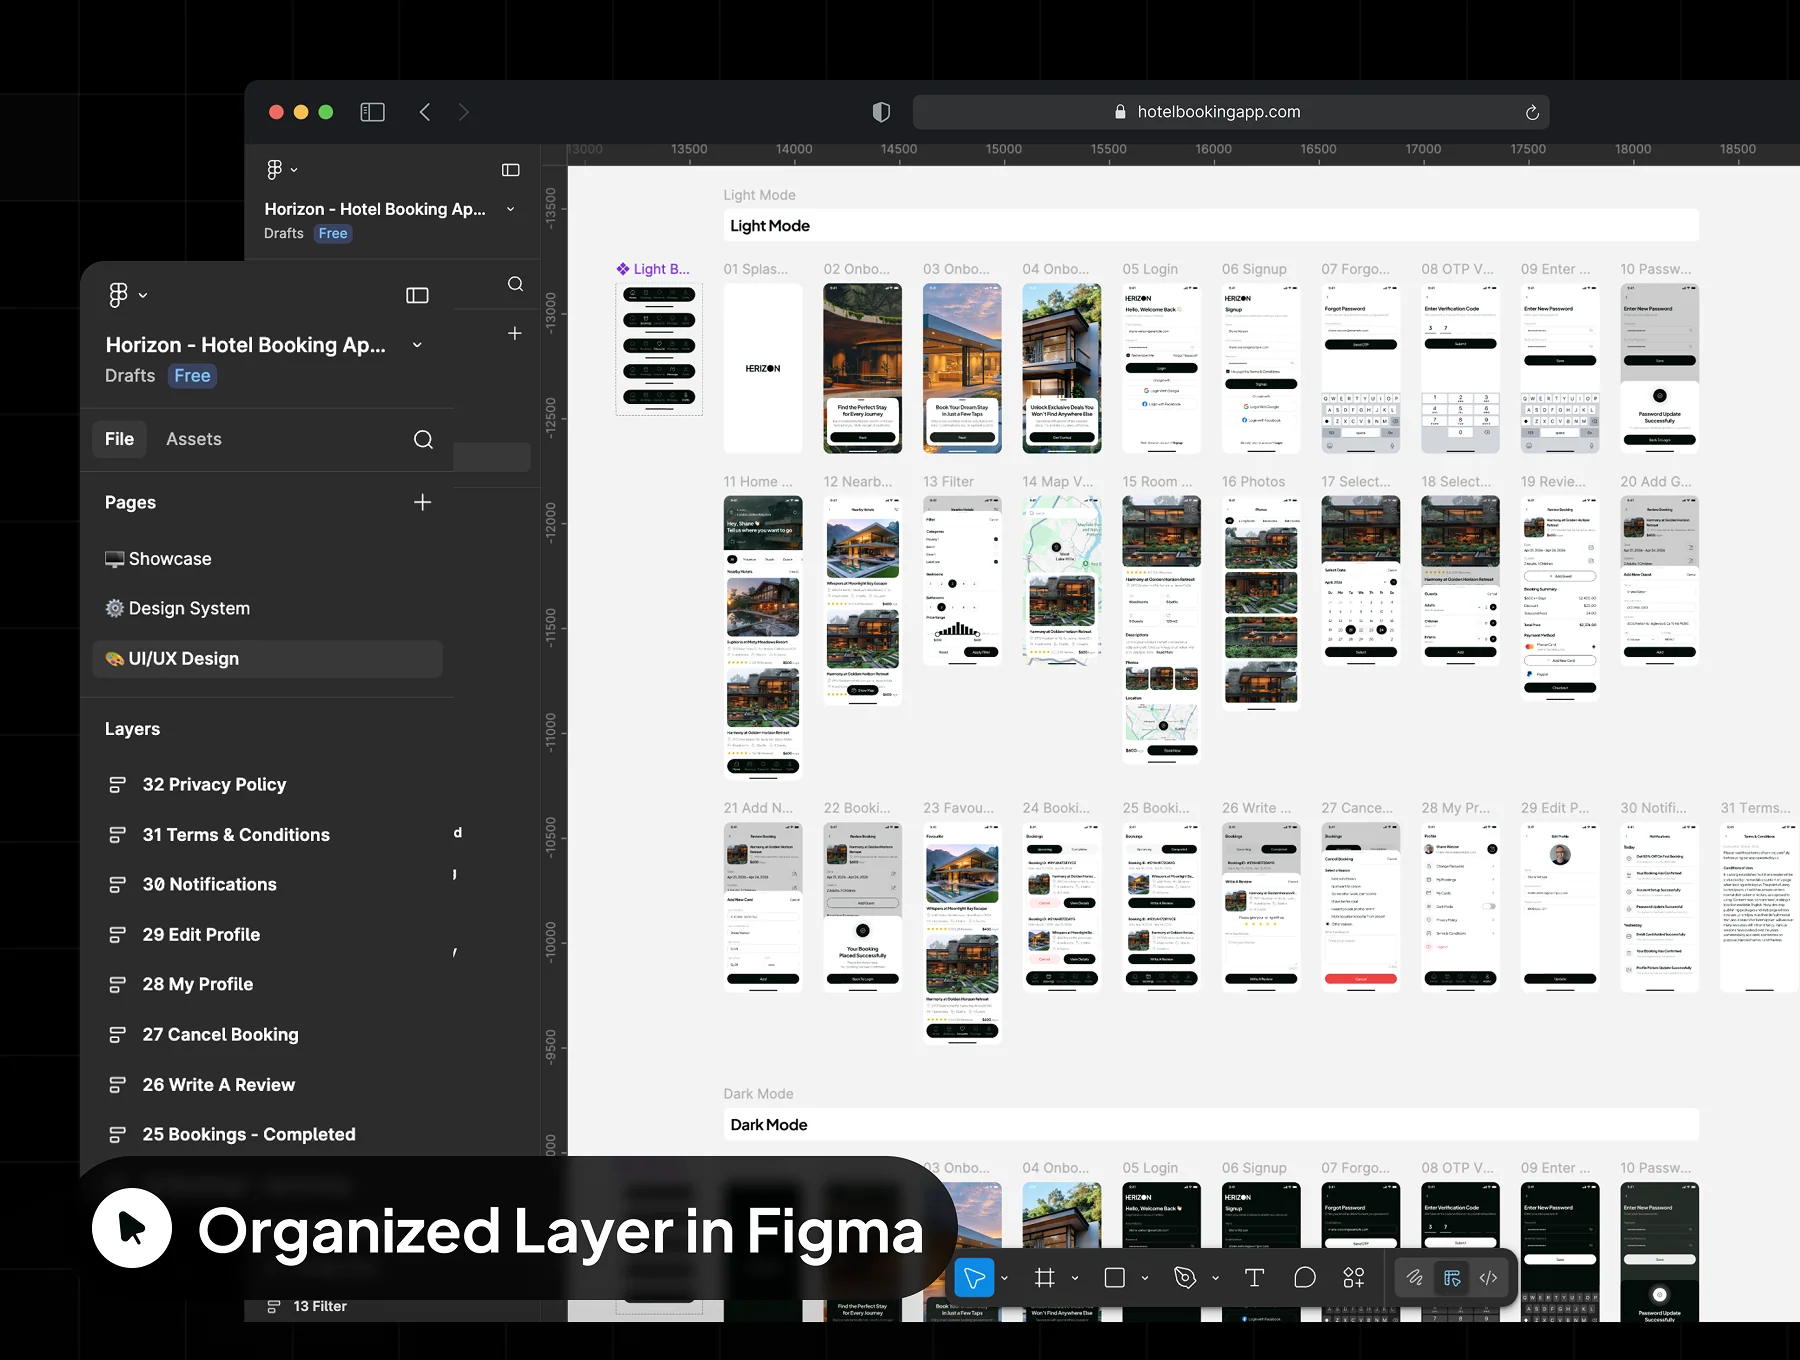Select the 11 Home frame thumbnail
Screen dimensions: 1800x1360
pyautogui.click(x=763, y=636)
